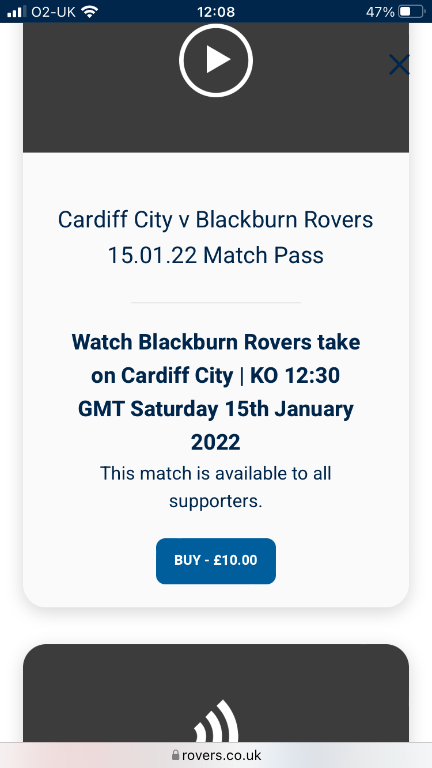Tap the divider line under match title
The width and height of the screenshot is (432, 768).
click(216, 303)
